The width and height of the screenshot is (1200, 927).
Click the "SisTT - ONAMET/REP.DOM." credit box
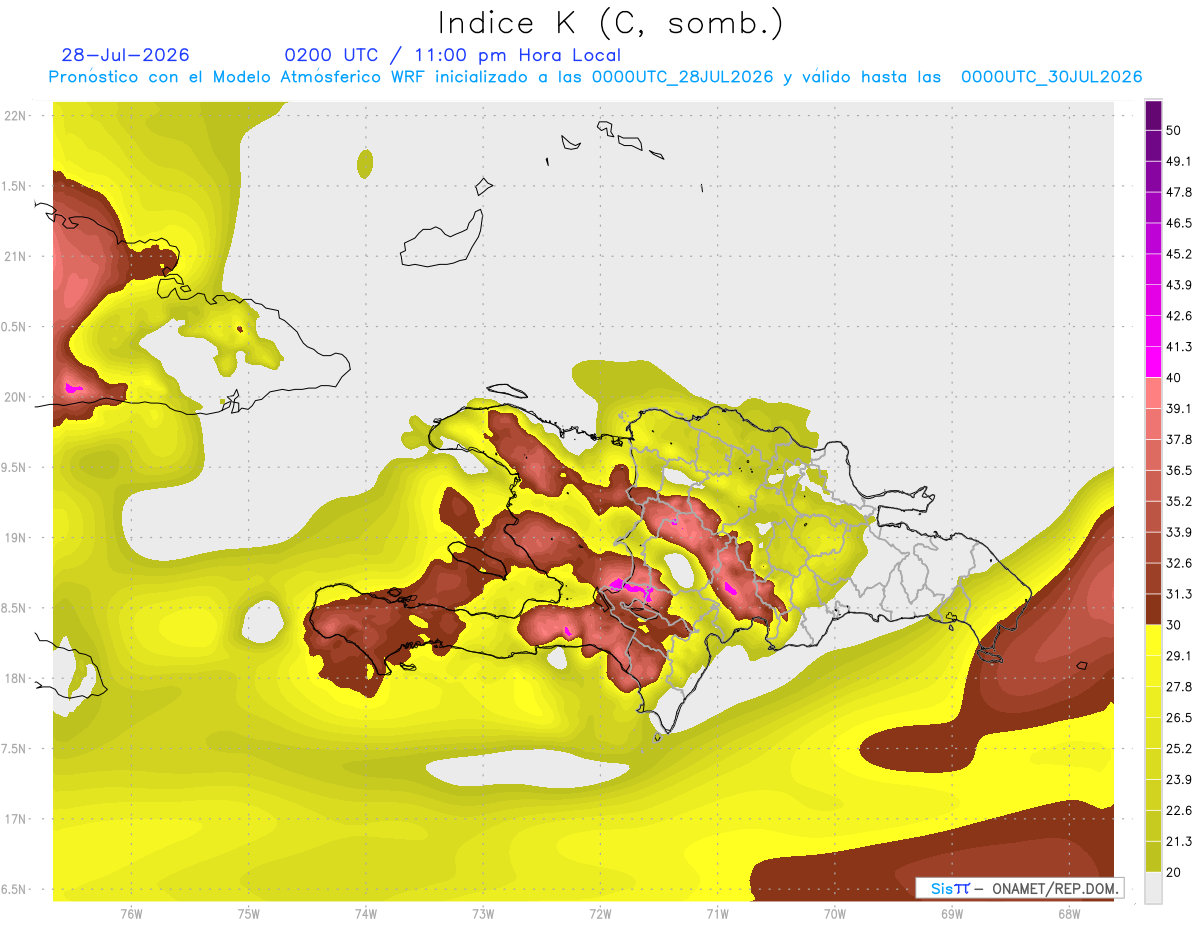(1020, 888)
